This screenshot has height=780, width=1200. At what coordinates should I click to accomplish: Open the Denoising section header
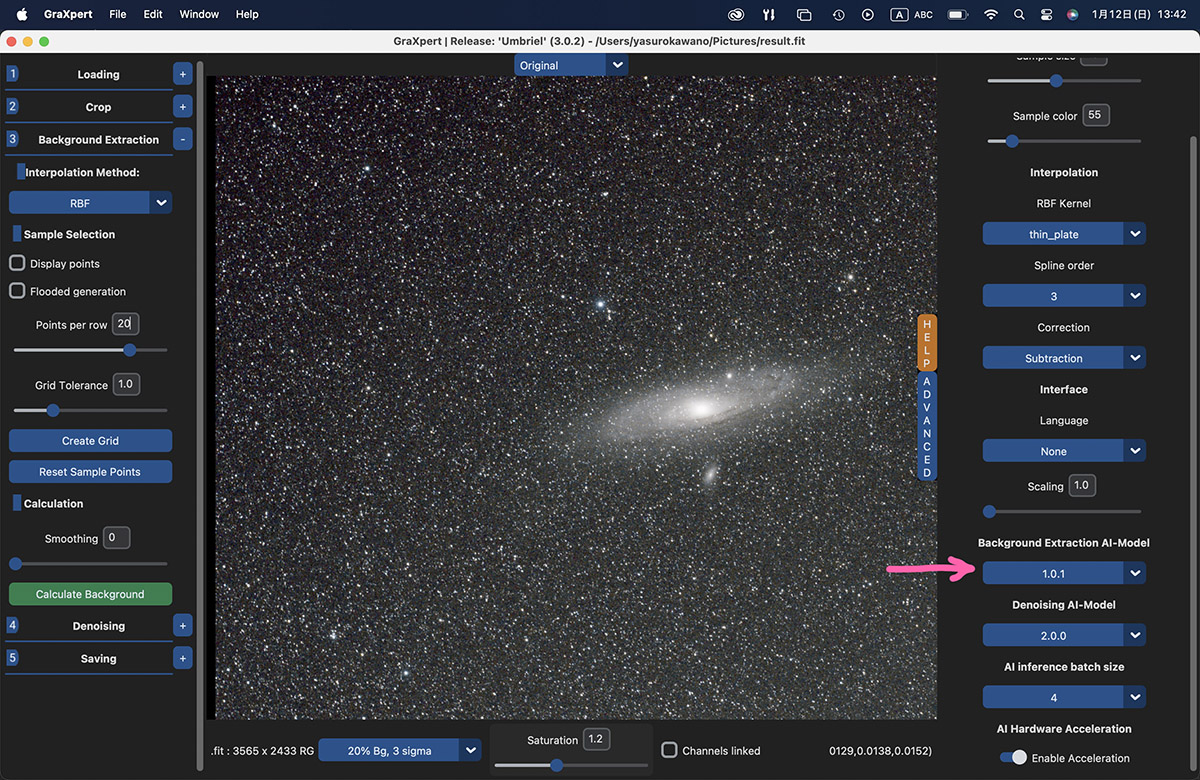point(98,626)
